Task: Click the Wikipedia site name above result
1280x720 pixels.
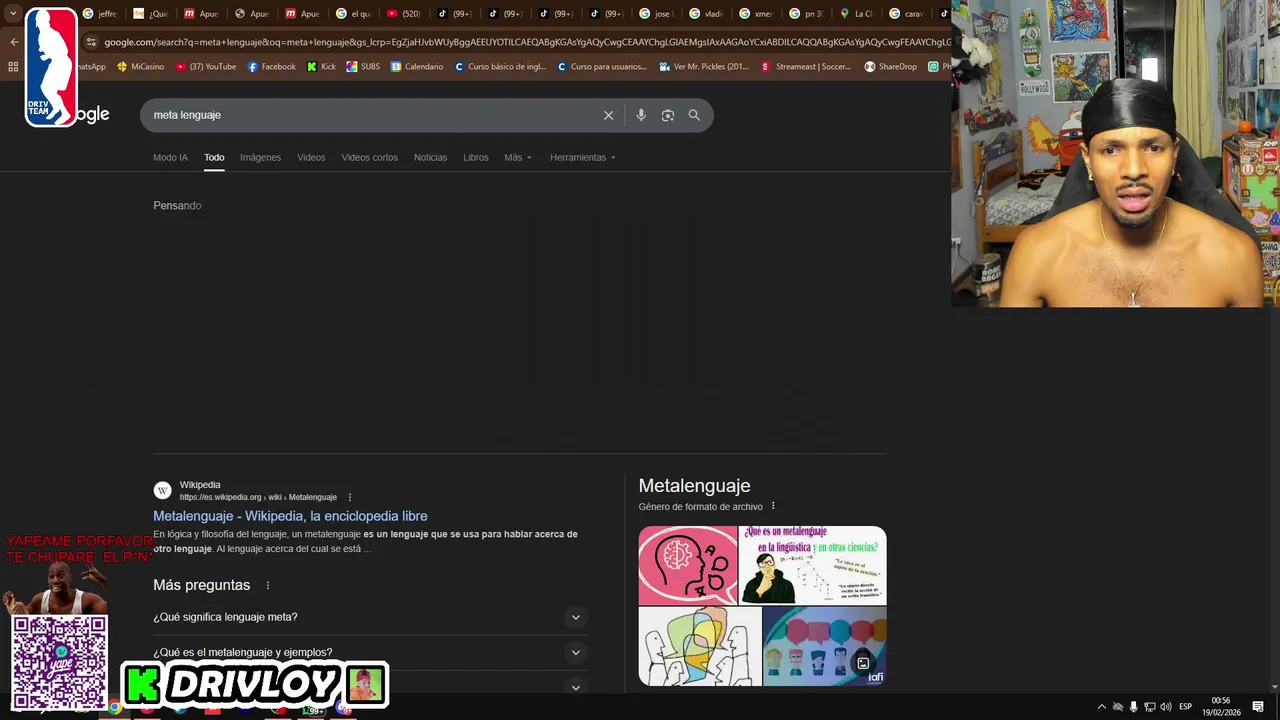Action: pos(200,485)
